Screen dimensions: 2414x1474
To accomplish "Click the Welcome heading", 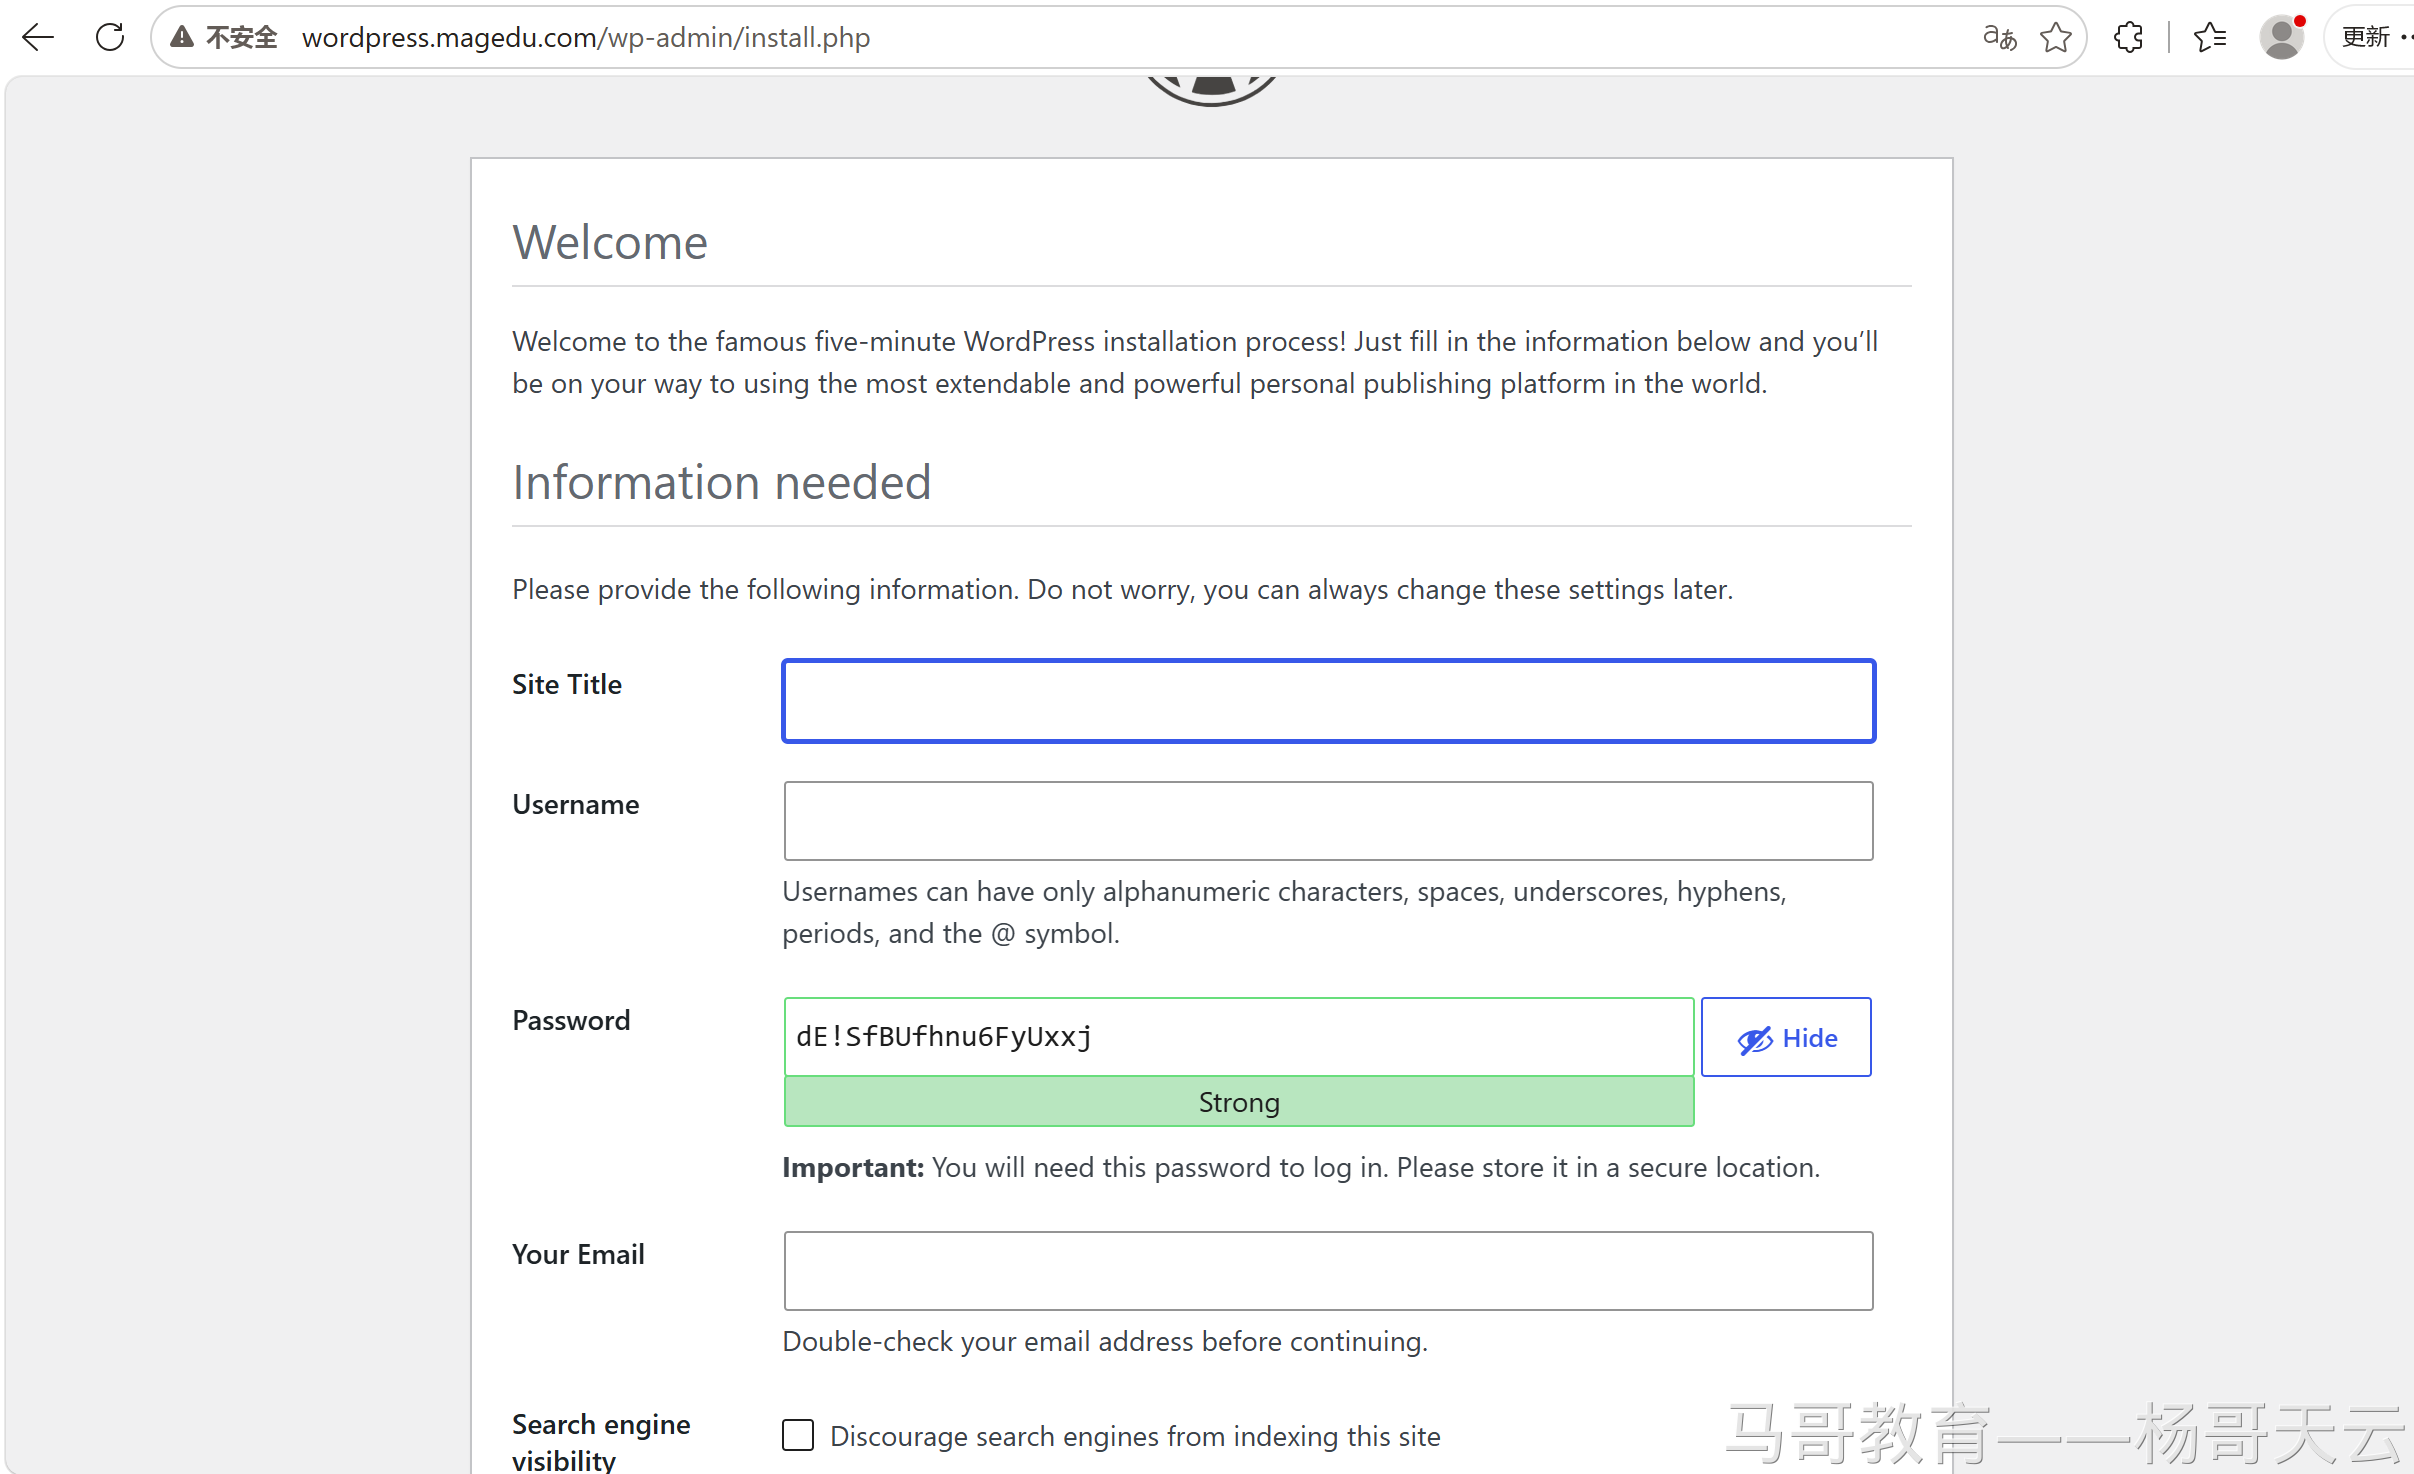I will pyautogui.click(x=610, y=242).
